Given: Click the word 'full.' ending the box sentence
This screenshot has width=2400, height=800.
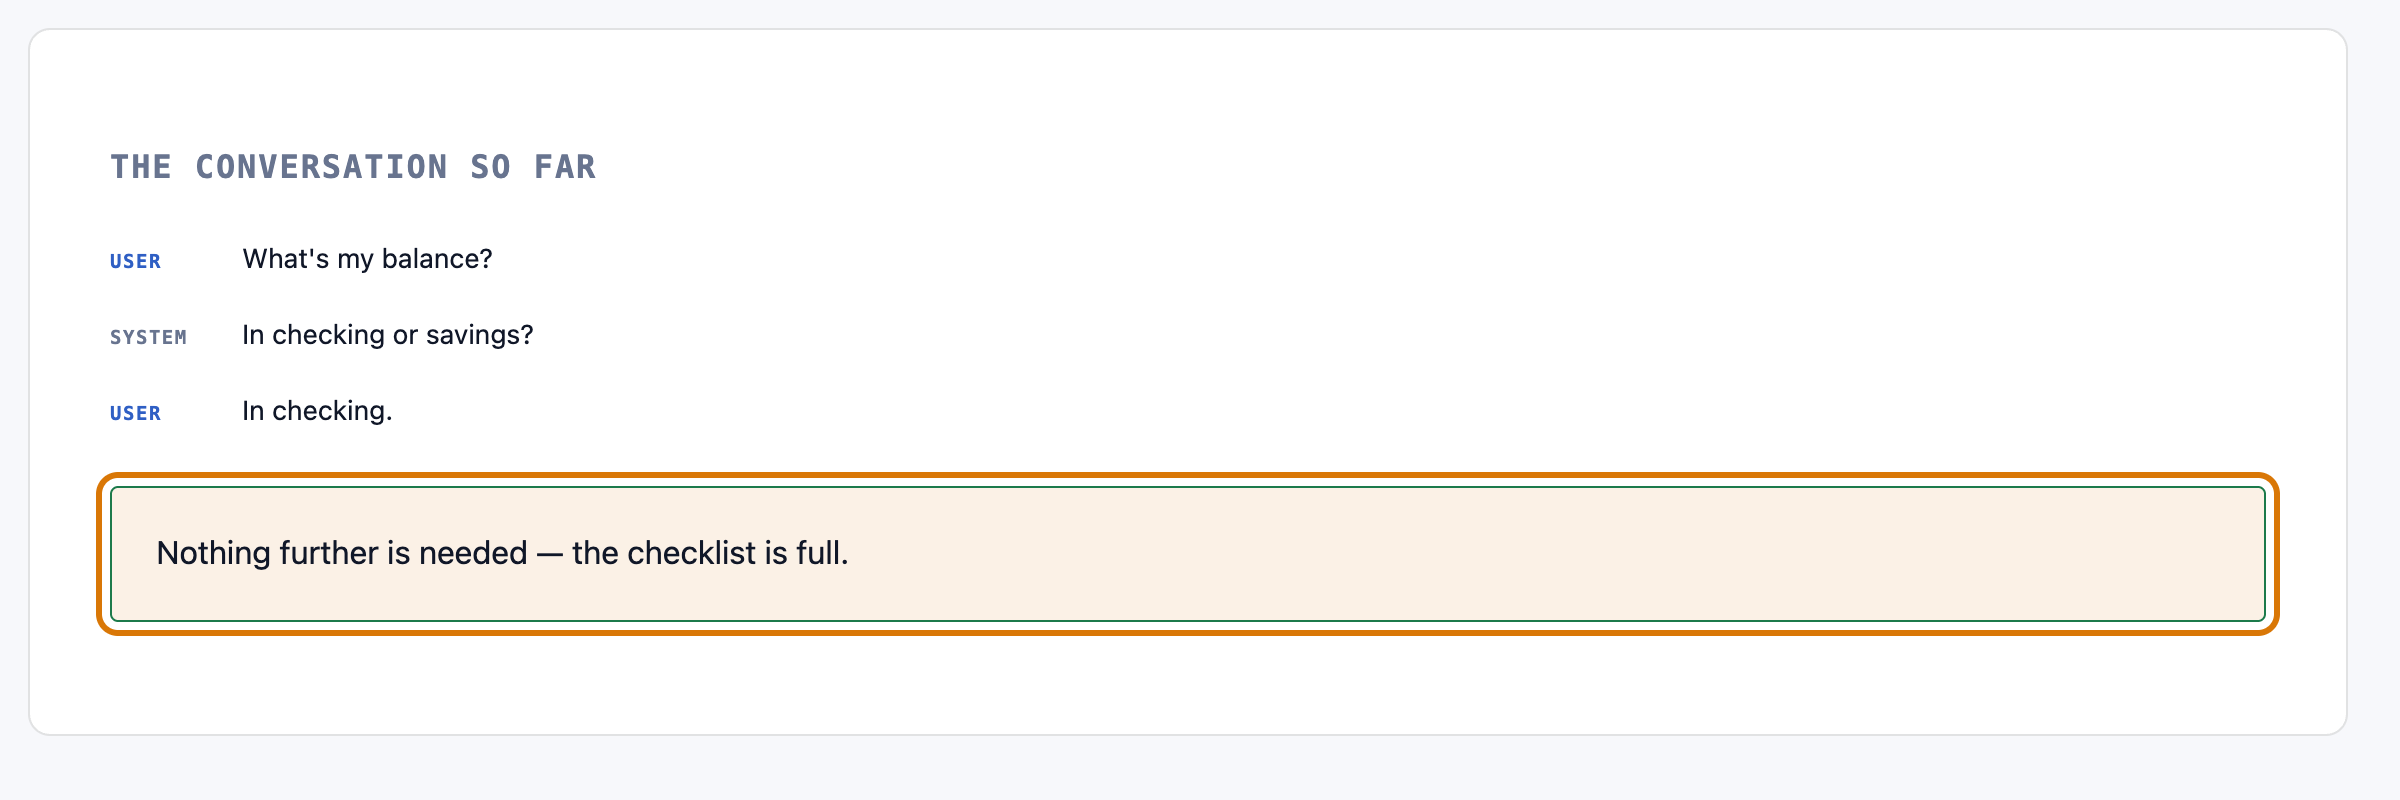Looking at the screenshot, I should tap(822, 553).
